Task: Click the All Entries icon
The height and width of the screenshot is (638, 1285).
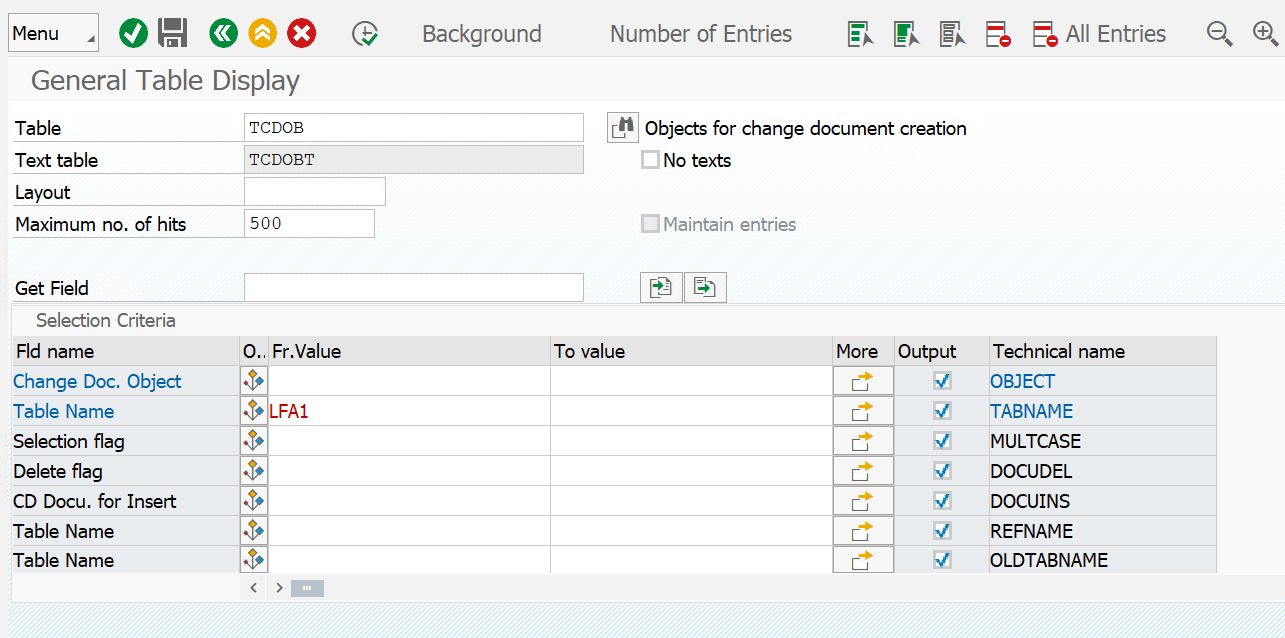Action: pos(1044,33)
